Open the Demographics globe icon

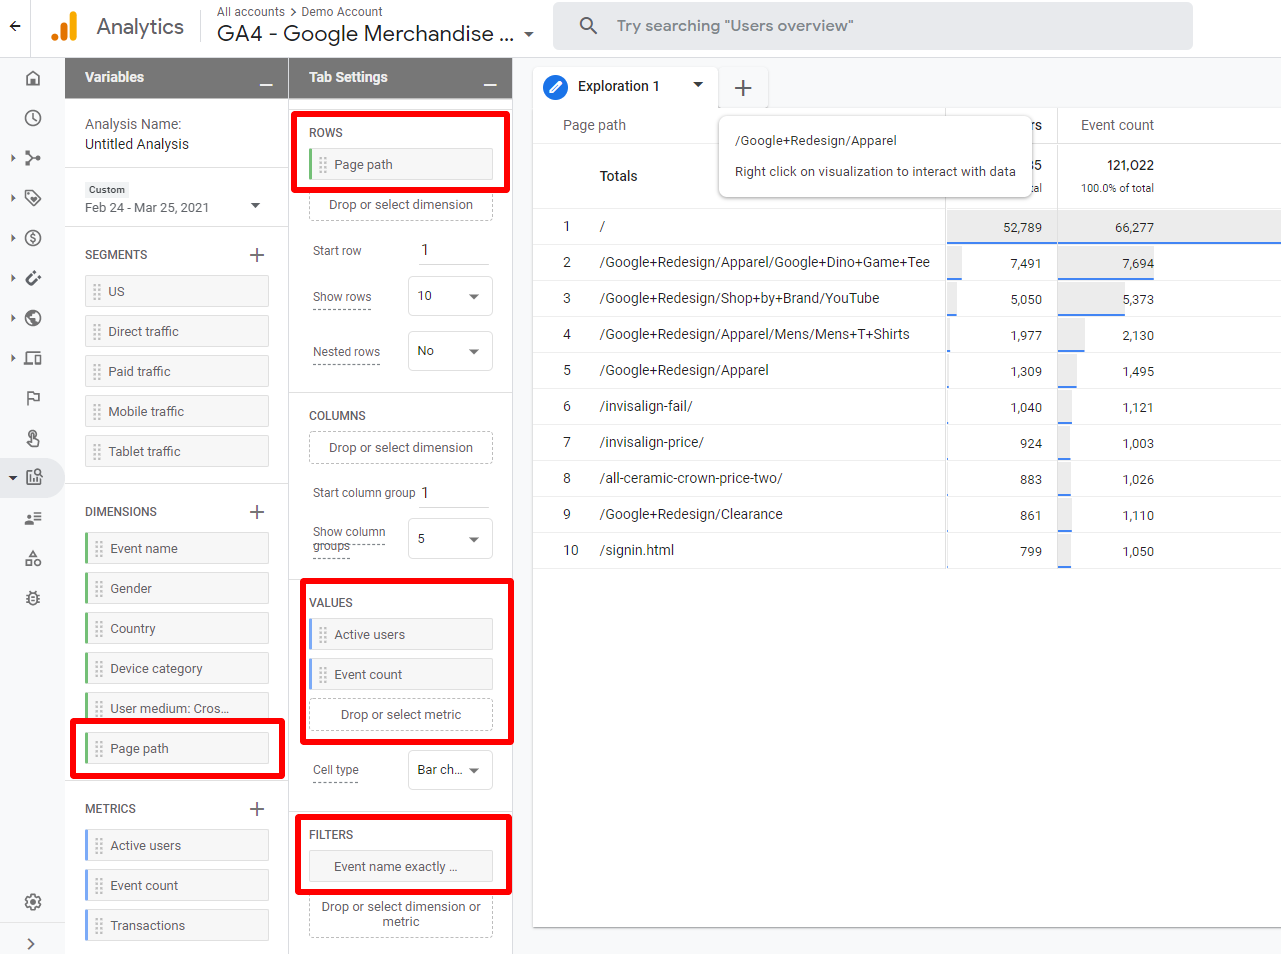[33, 318]
